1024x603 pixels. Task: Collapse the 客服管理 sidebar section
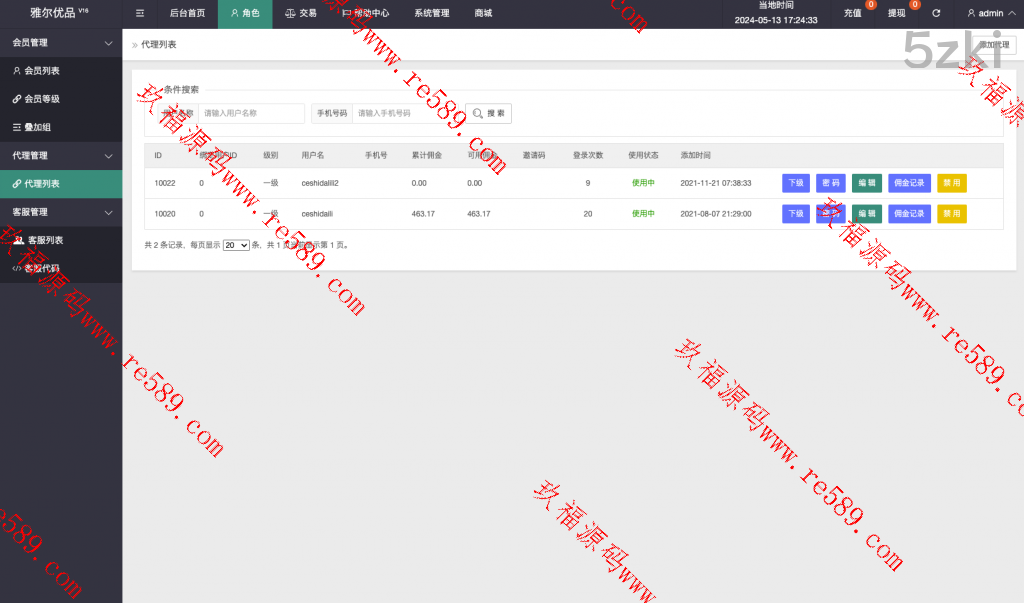(60, 212)
